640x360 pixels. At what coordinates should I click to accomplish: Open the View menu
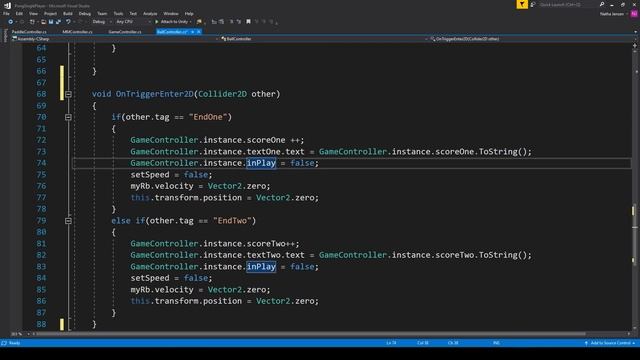(x=33, y=13)
